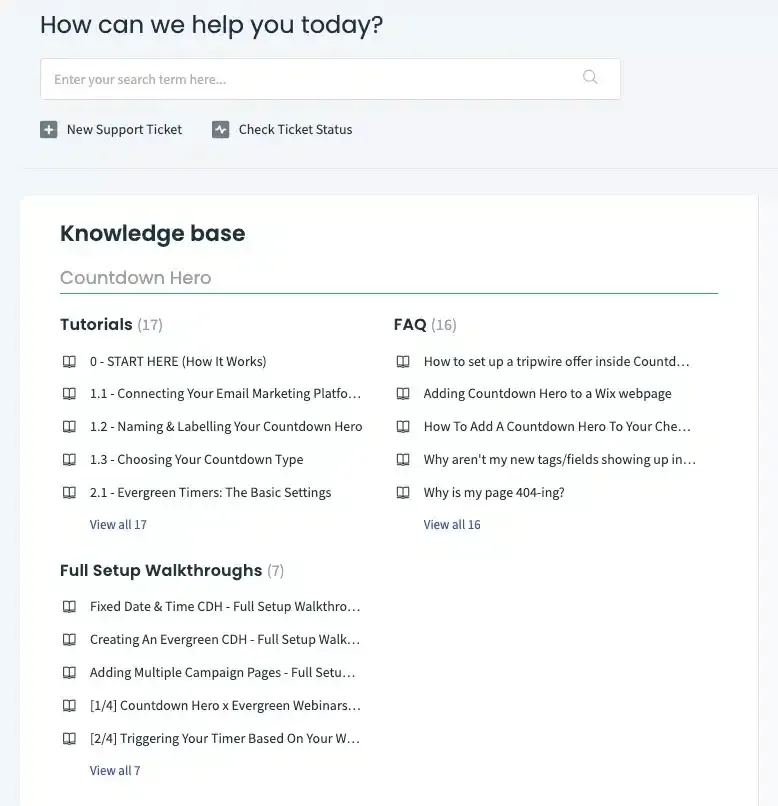This screenshot has width=778, height=806.
Task: Click book icon next to START HERE article
Action: pos(69,361)
